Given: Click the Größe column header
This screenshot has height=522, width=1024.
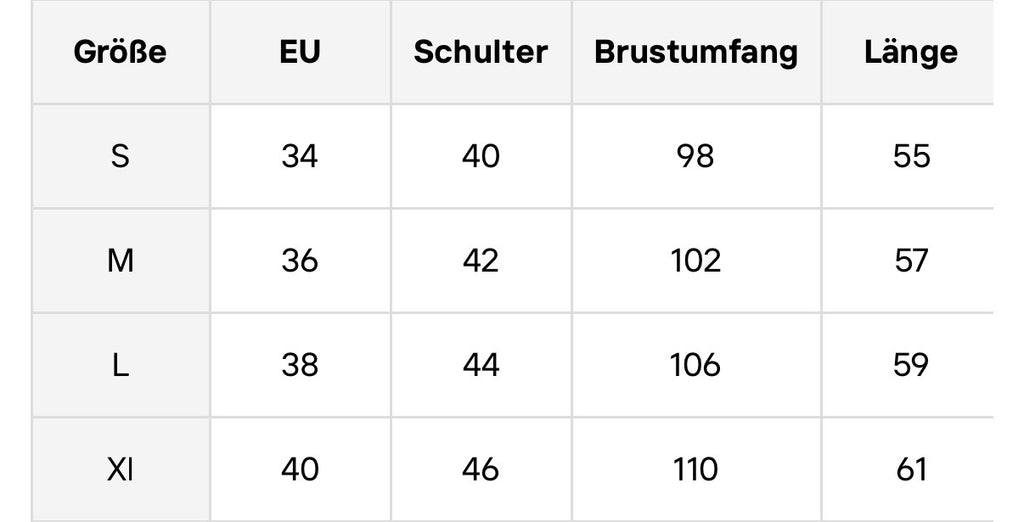Looking at the screenshot, I should tap(120, 52).
